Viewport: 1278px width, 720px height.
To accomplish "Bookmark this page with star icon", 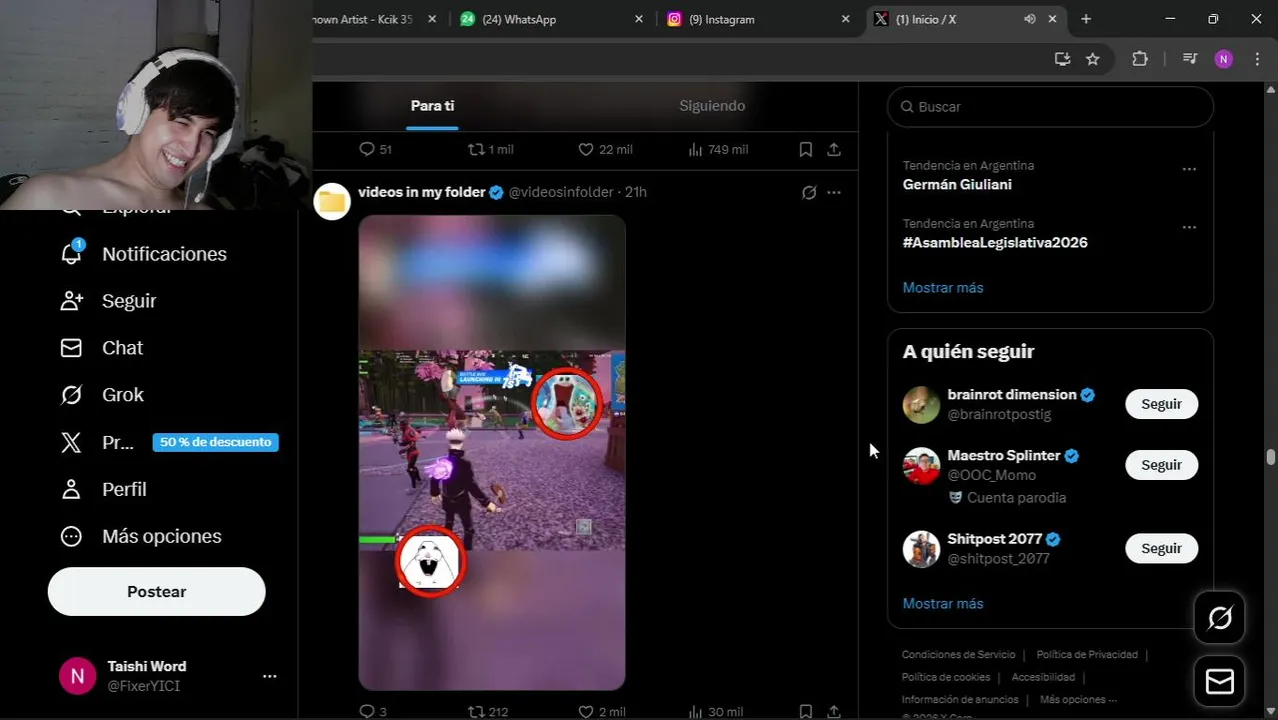I will click(1093, 59).
